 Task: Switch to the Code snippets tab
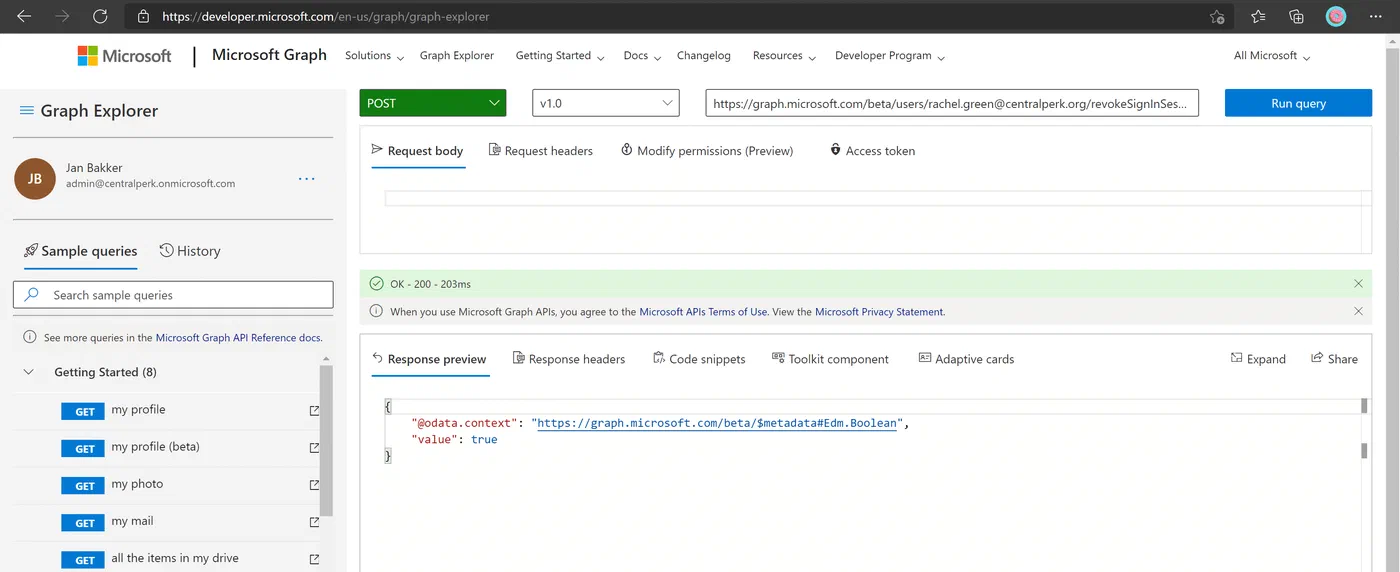pos(699,359)
